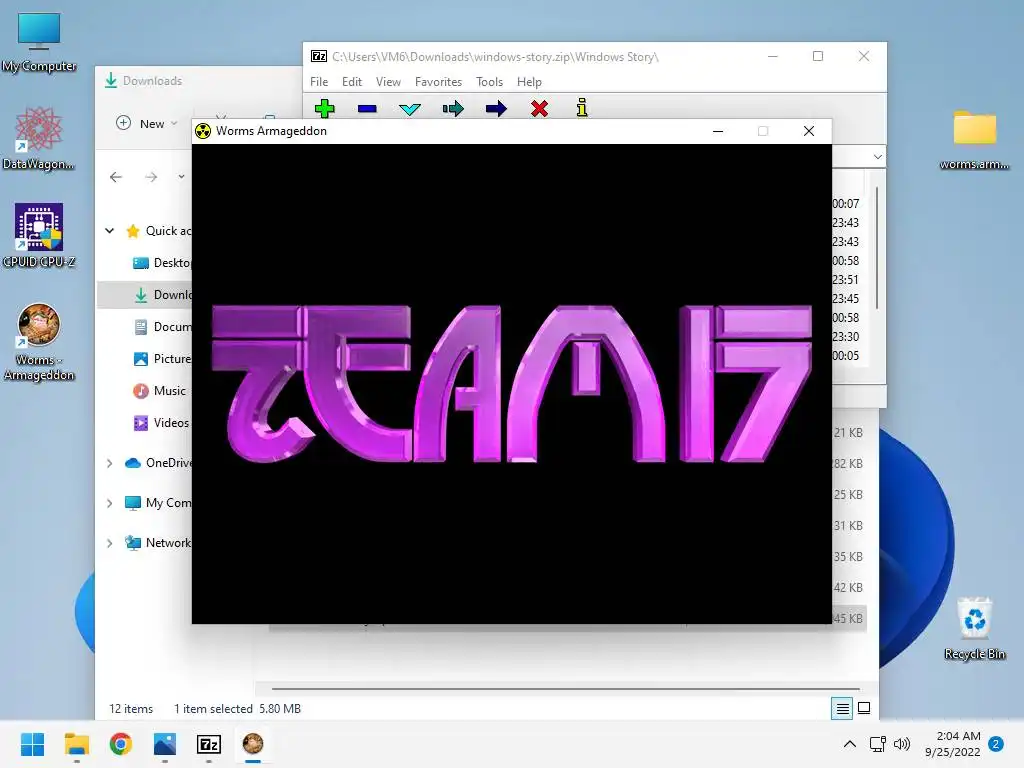The width and height of the screenshot is (1024, 768).
Task: Expand the Network tree node
Action: pyautogui.click(x=110, y=543)
